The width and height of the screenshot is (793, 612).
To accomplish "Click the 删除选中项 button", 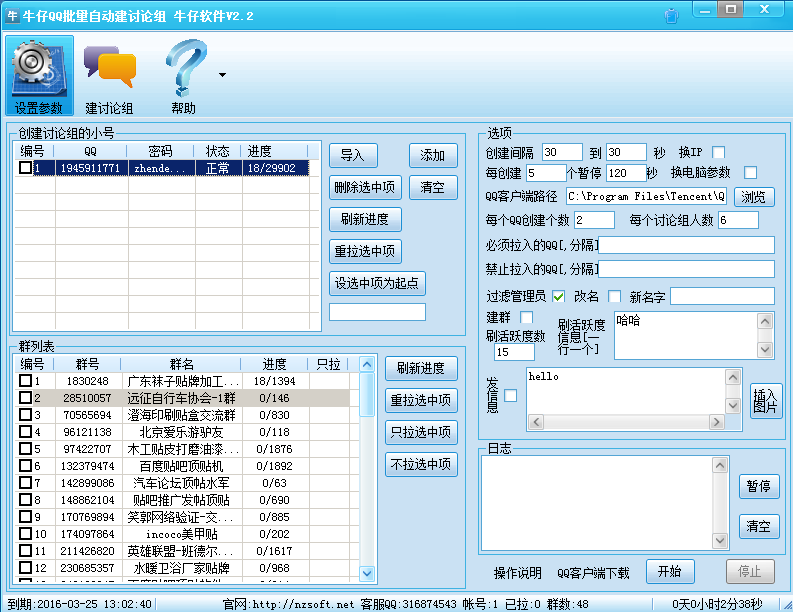I will pos(365,187).
